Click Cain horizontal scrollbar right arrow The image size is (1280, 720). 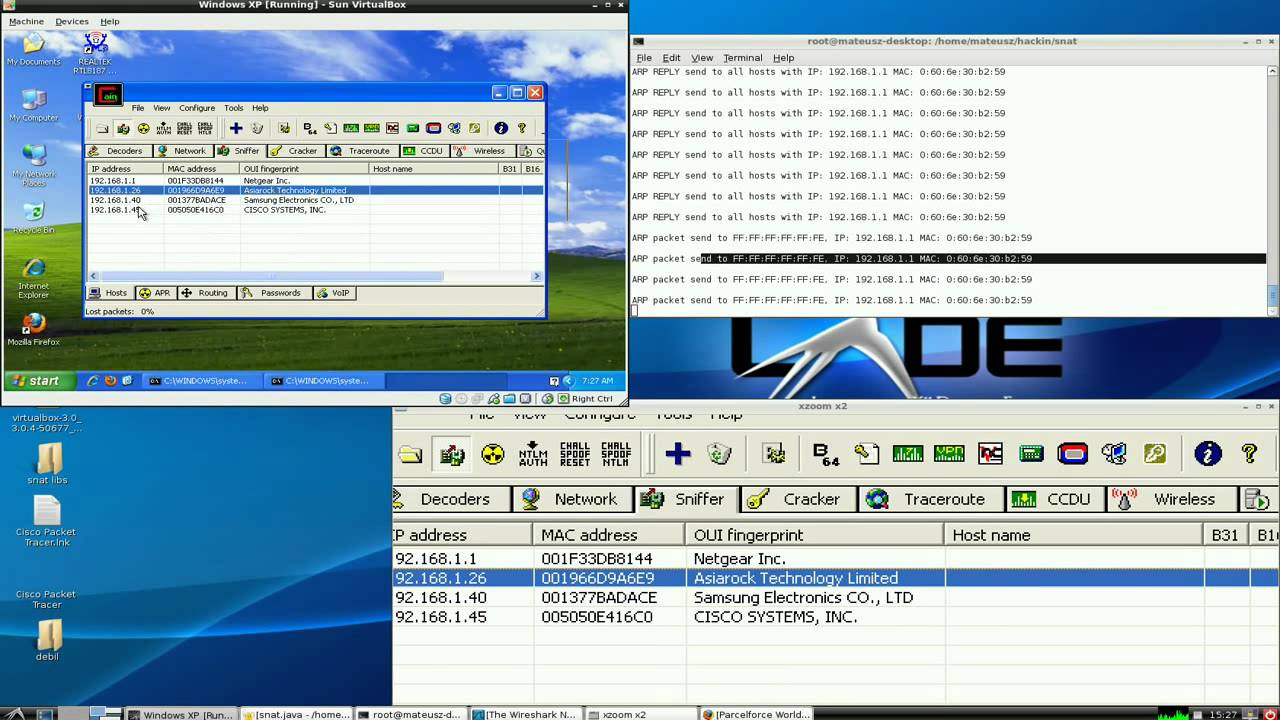coord(537,276)
